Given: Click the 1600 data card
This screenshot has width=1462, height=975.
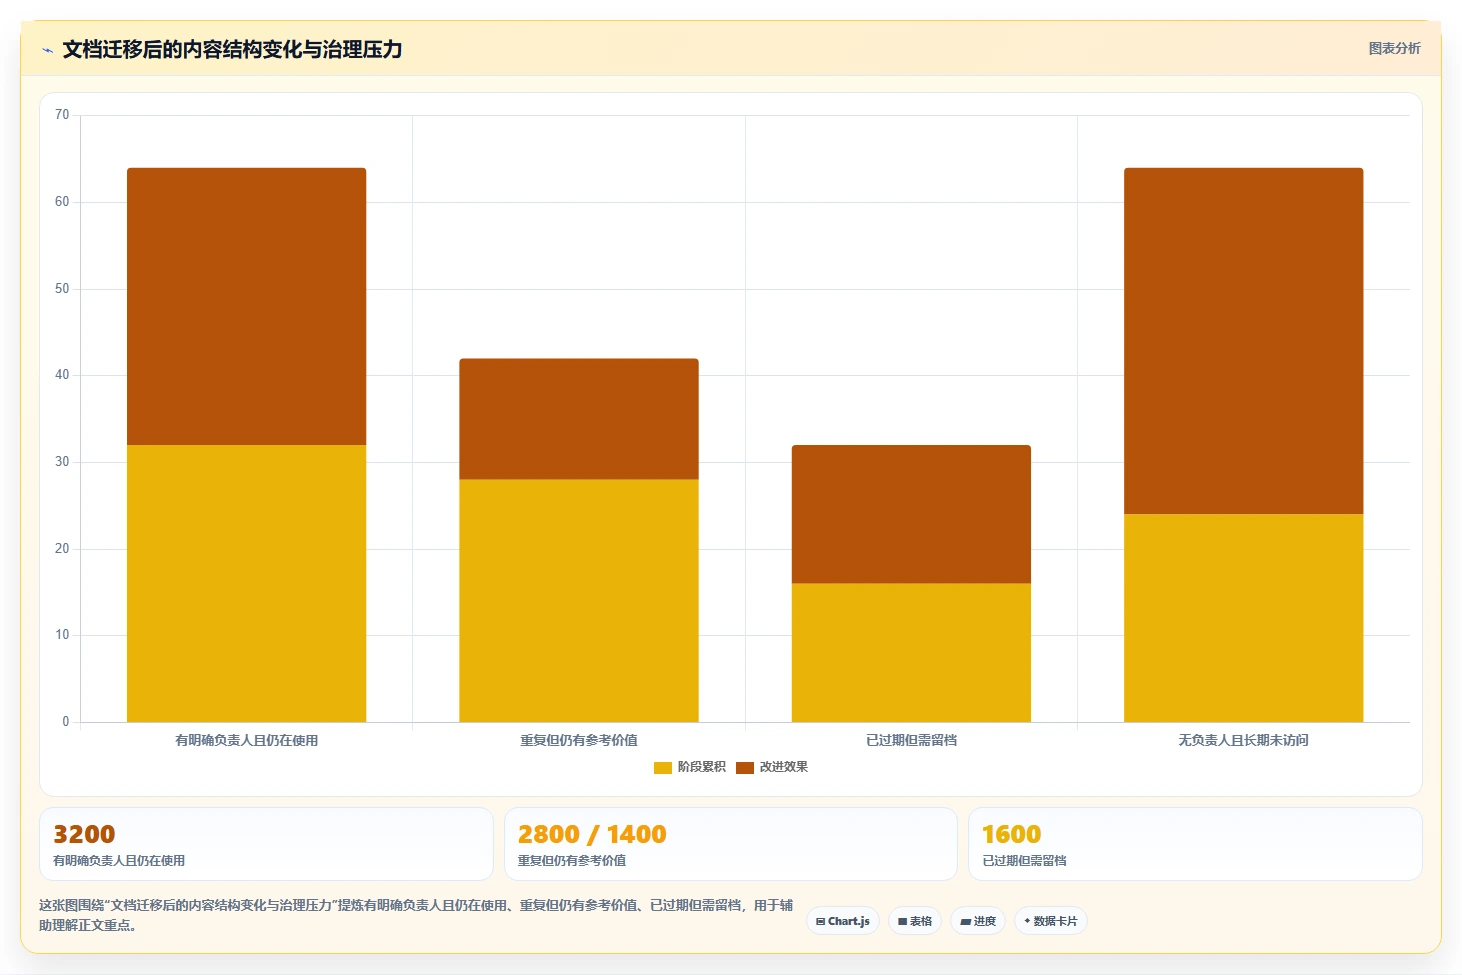Looking at the screenshot, I should tap(1195, 844).
